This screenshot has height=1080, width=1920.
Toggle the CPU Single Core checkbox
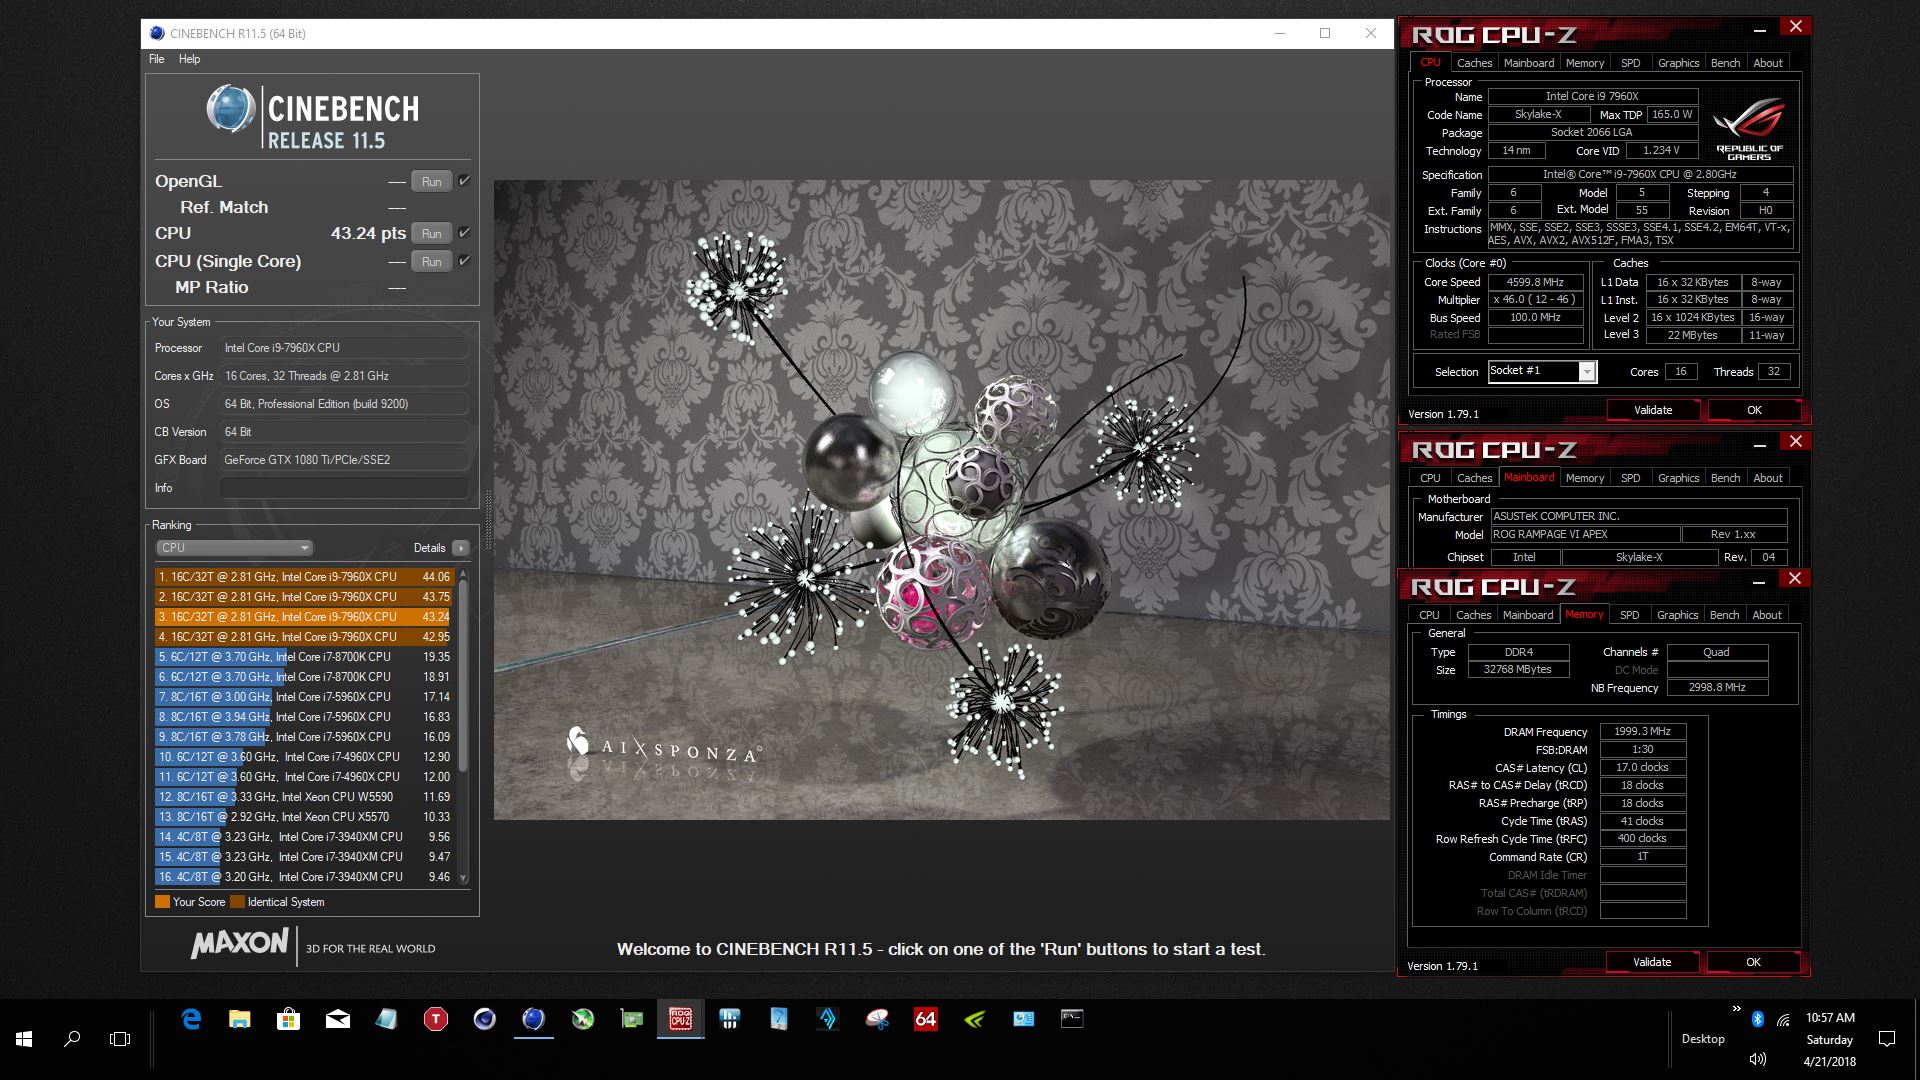464,261
